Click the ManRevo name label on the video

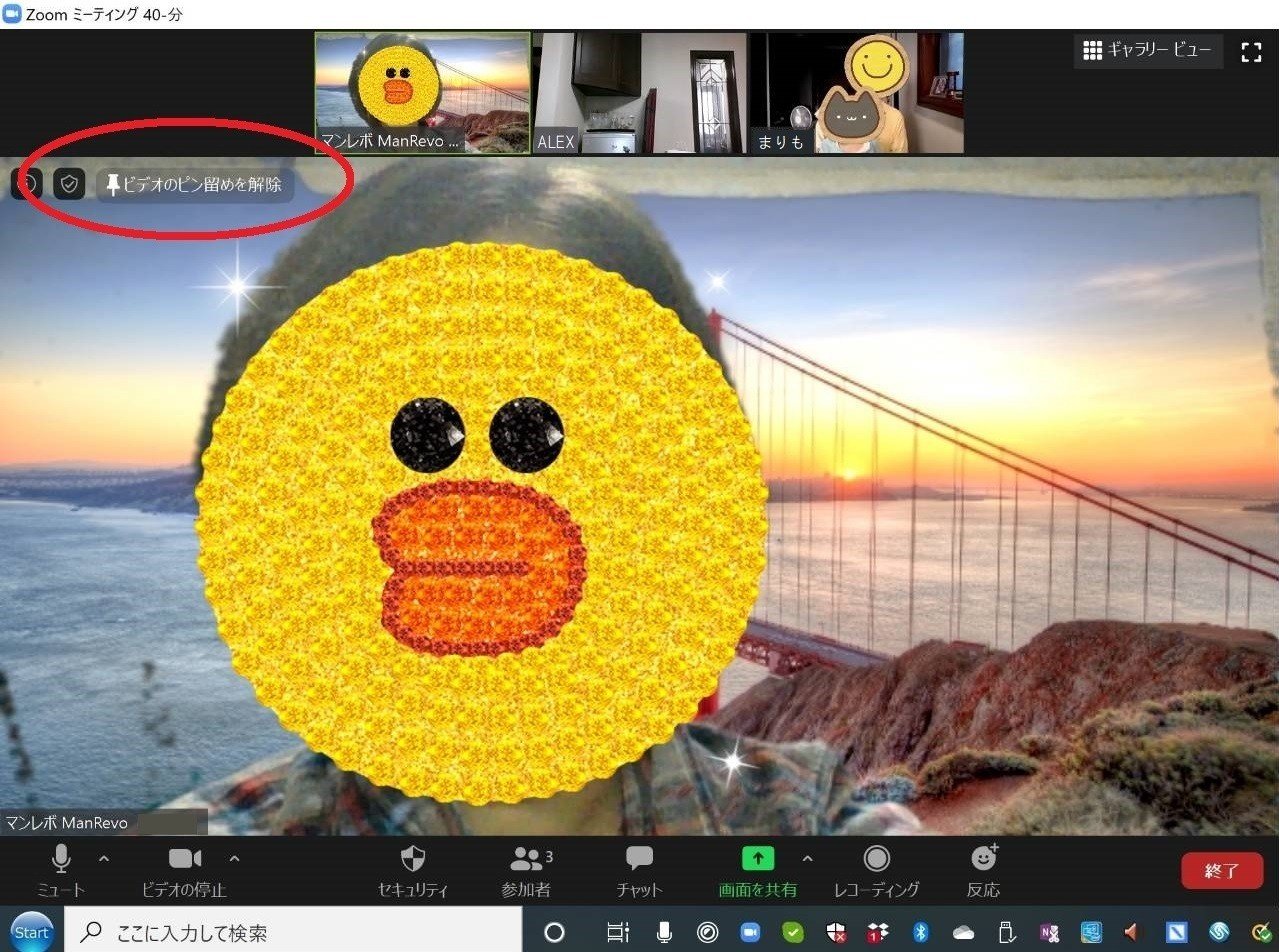point(67,822)
